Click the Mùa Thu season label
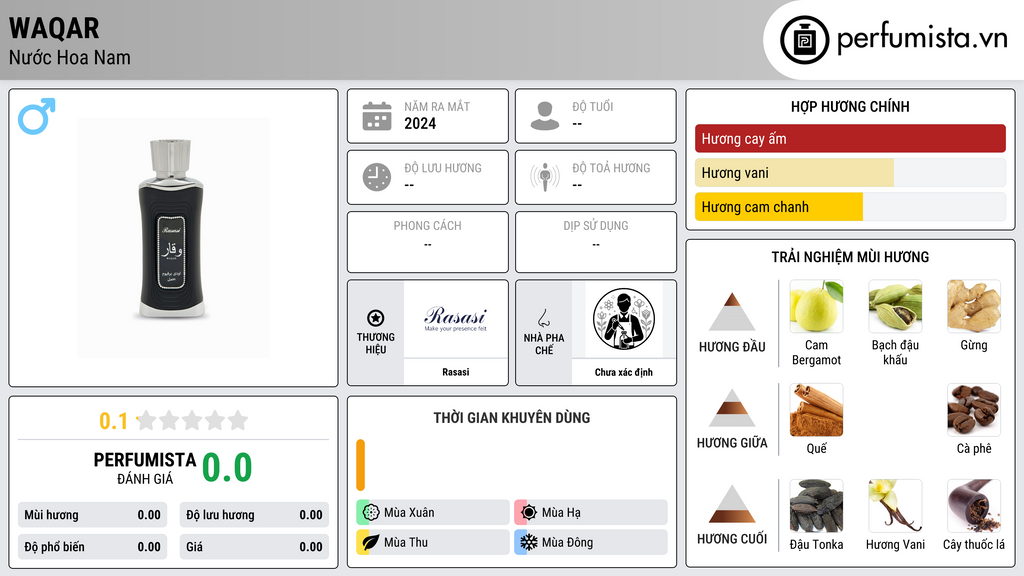 406,542
